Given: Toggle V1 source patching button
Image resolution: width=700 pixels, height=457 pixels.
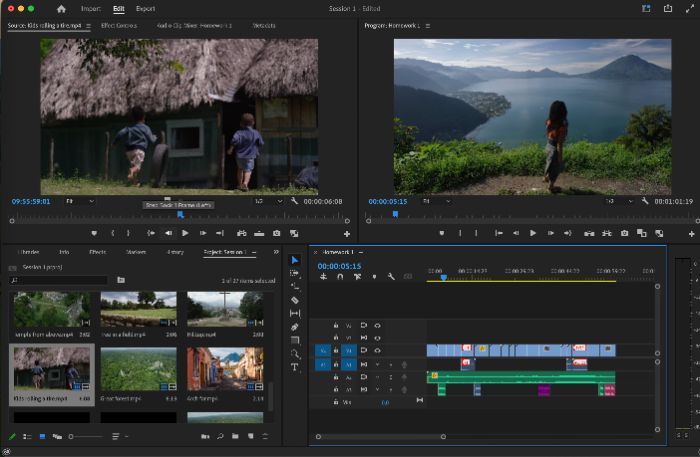Looking at the screenshot, I should pyautogui.click(x=323, y=350).
